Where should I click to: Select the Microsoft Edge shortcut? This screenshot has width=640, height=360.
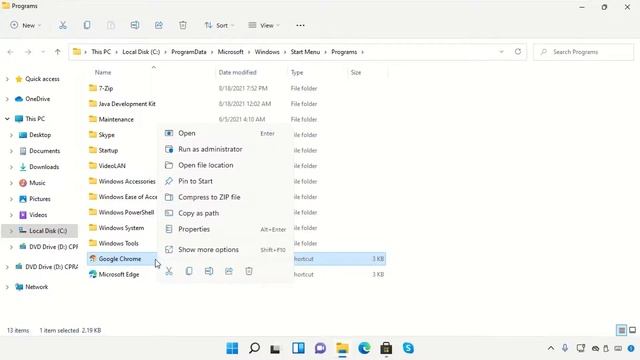point(119,274)
